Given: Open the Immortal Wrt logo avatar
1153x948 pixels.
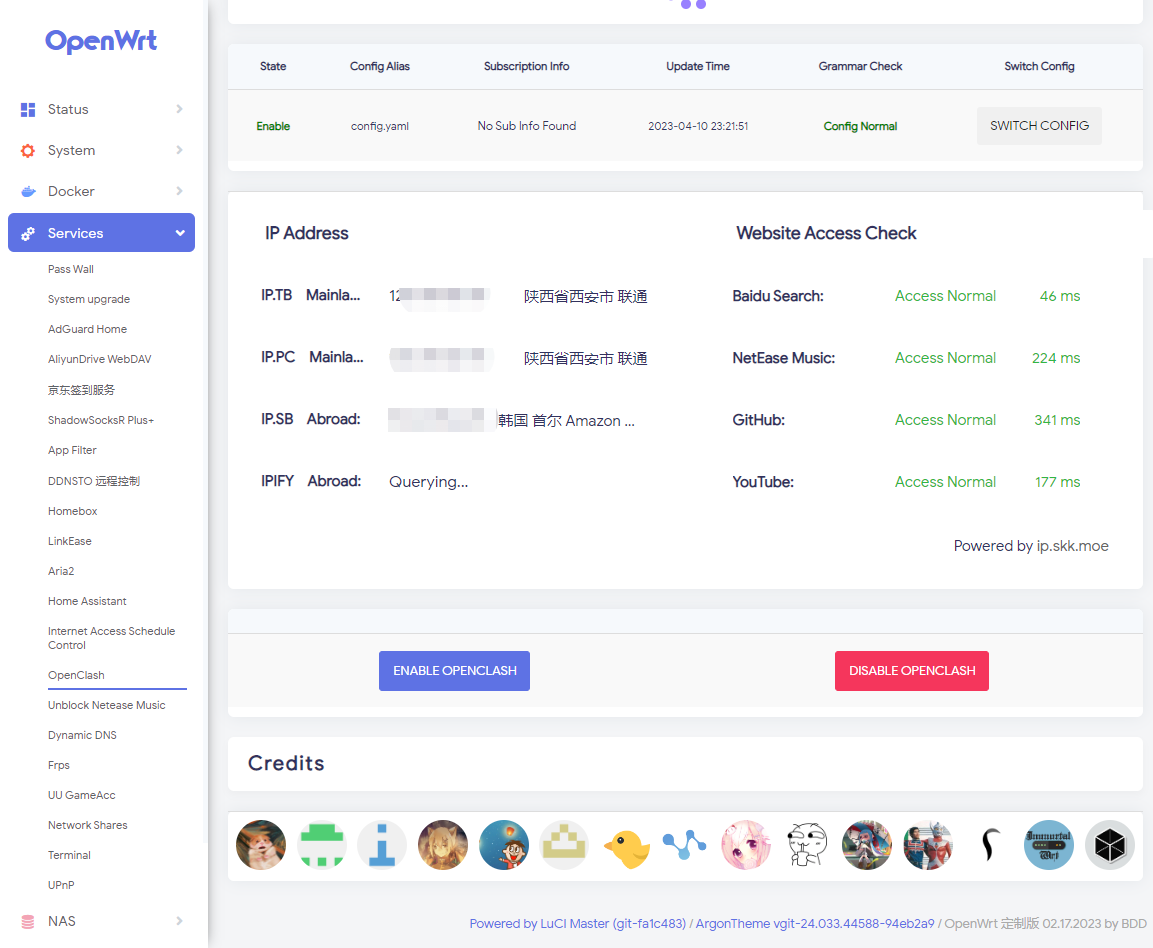Looking at the screenshot, I should (x=1049, y=845).
